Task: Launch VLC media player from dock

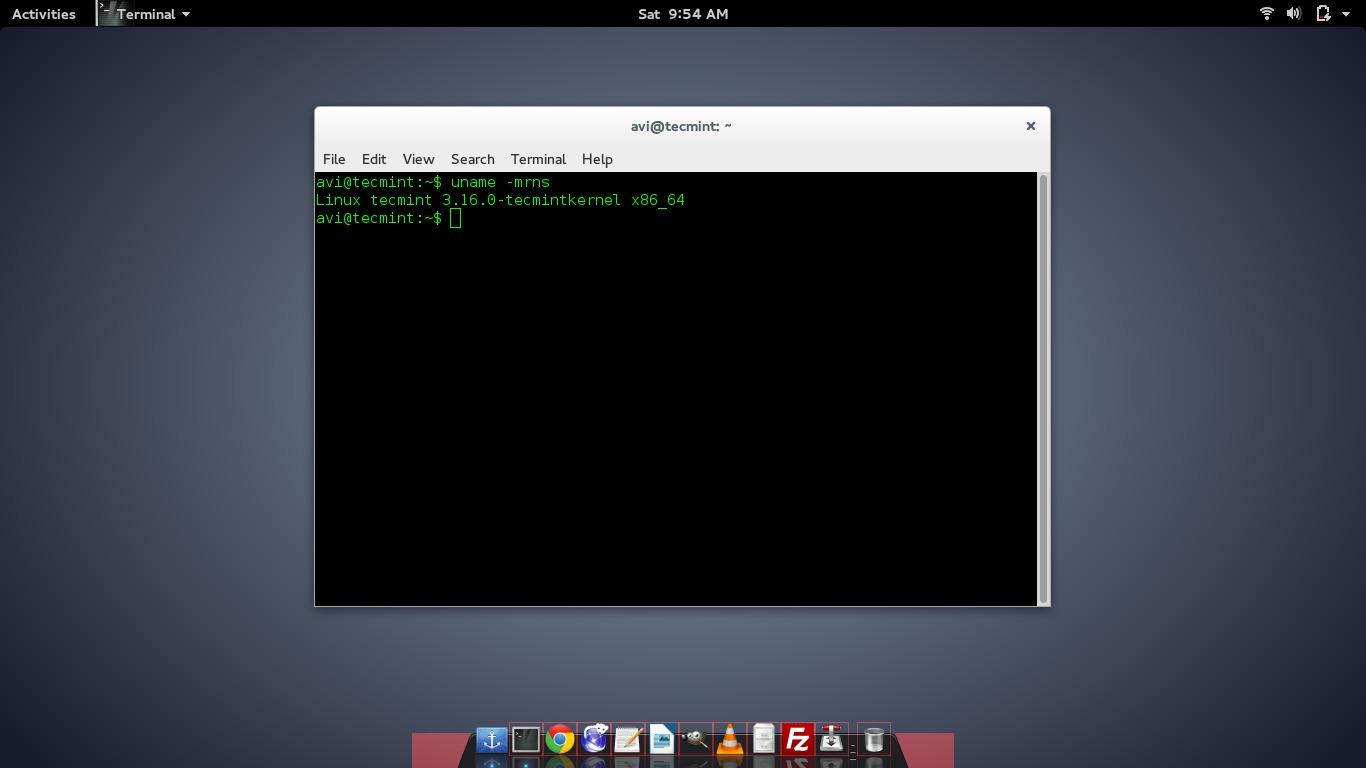Action: [730, 739]
